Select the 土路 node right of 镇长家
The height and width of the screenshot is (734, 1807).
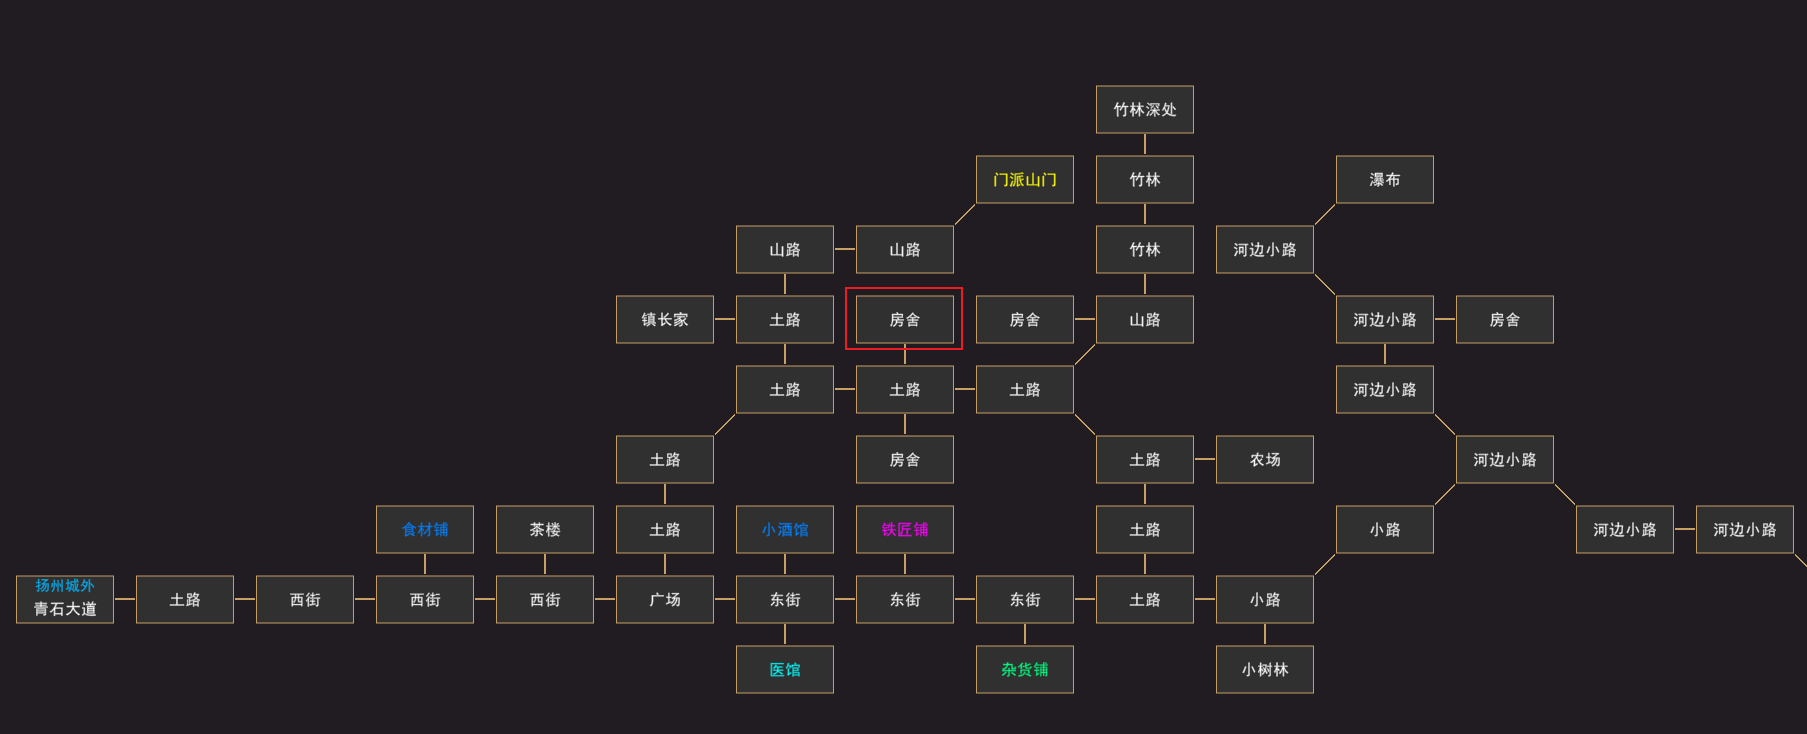coord(784,319)
